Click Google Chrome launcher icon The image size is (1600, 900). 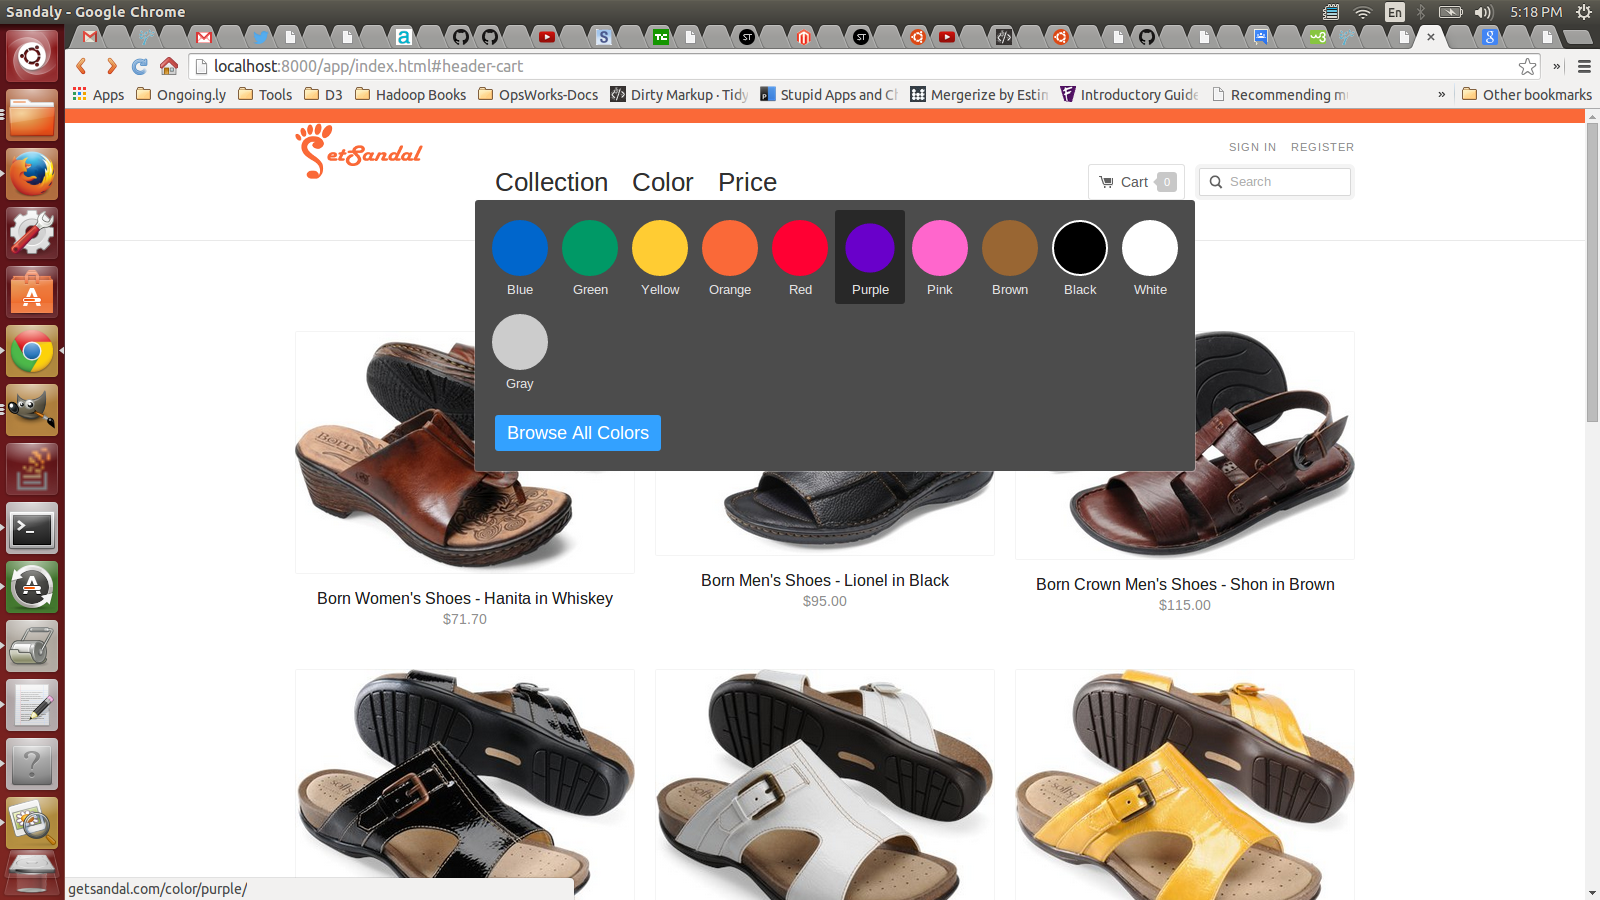32,351
